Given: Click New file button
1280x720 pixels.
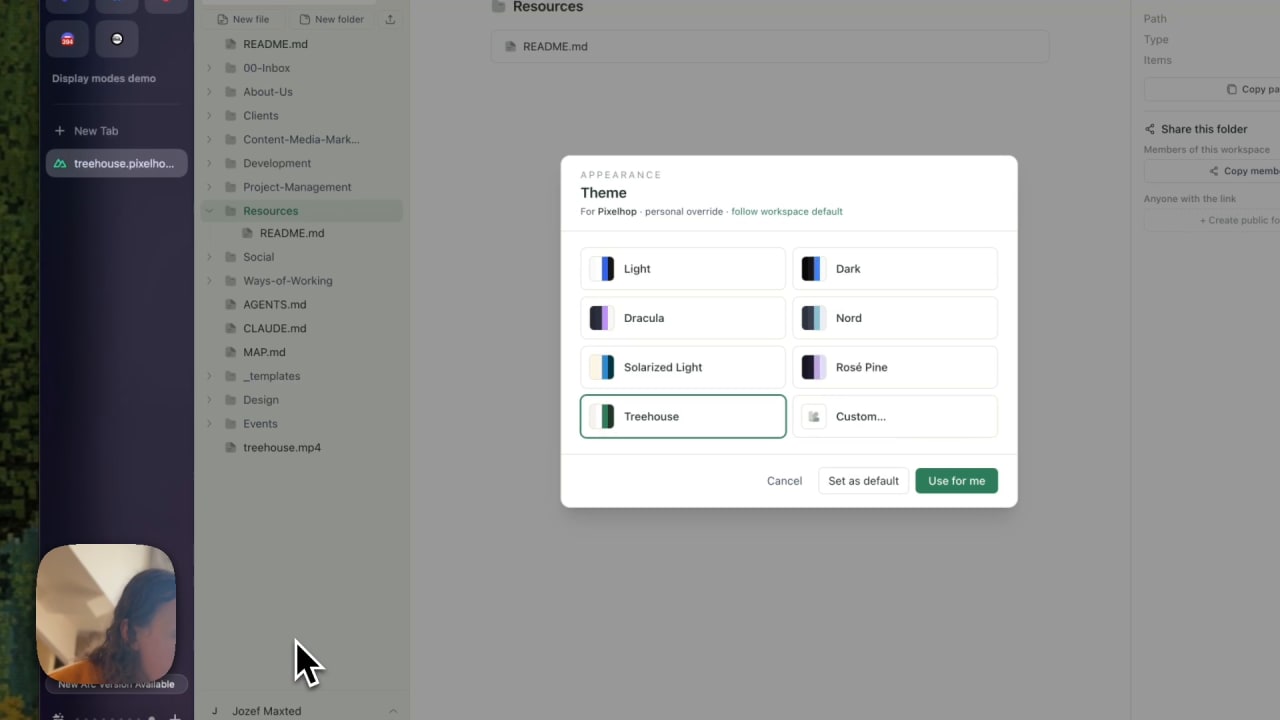Looking at the screenshot, I should pyautogui.click(x=243, y=19).
